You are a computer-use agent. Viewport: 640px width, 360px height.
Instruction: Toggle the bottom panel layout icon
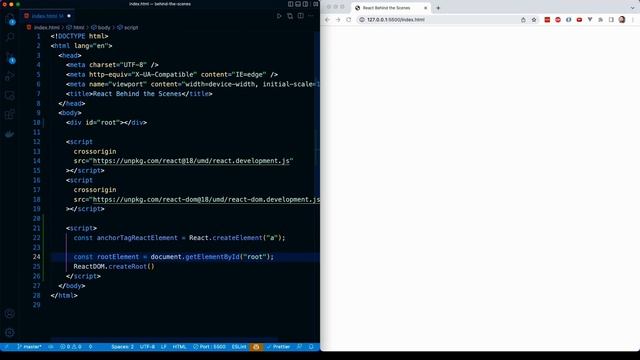coord(298,4)
